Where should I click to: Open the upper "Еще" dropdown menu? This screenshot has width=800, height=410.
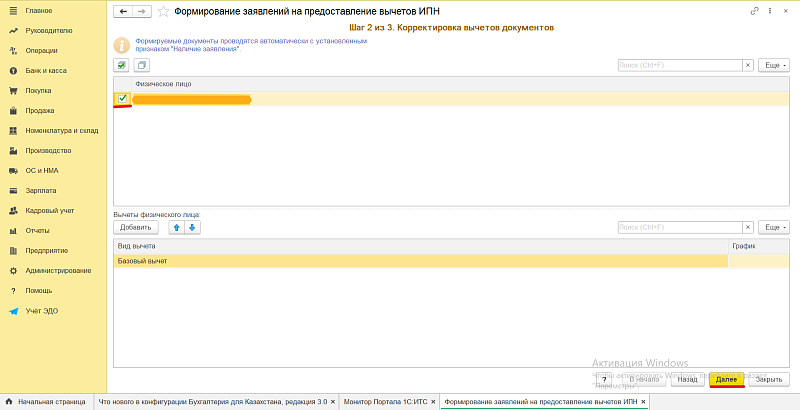tap(773, 65)
